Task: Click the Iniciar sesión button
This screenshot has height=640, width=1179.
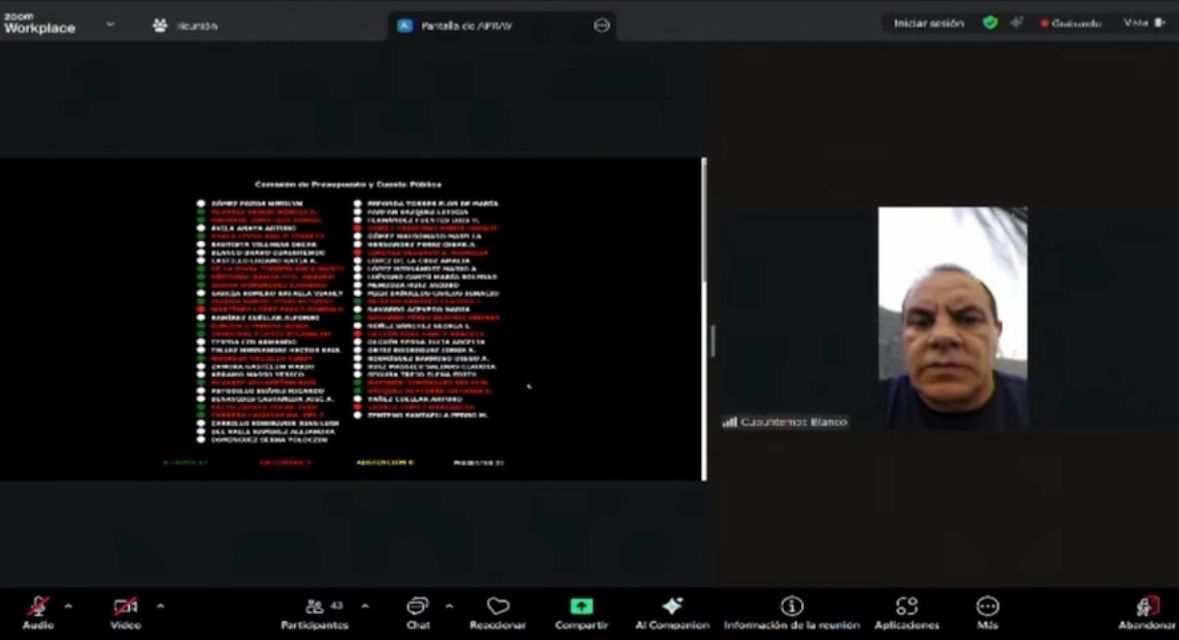Action: (x=928, y=23)
